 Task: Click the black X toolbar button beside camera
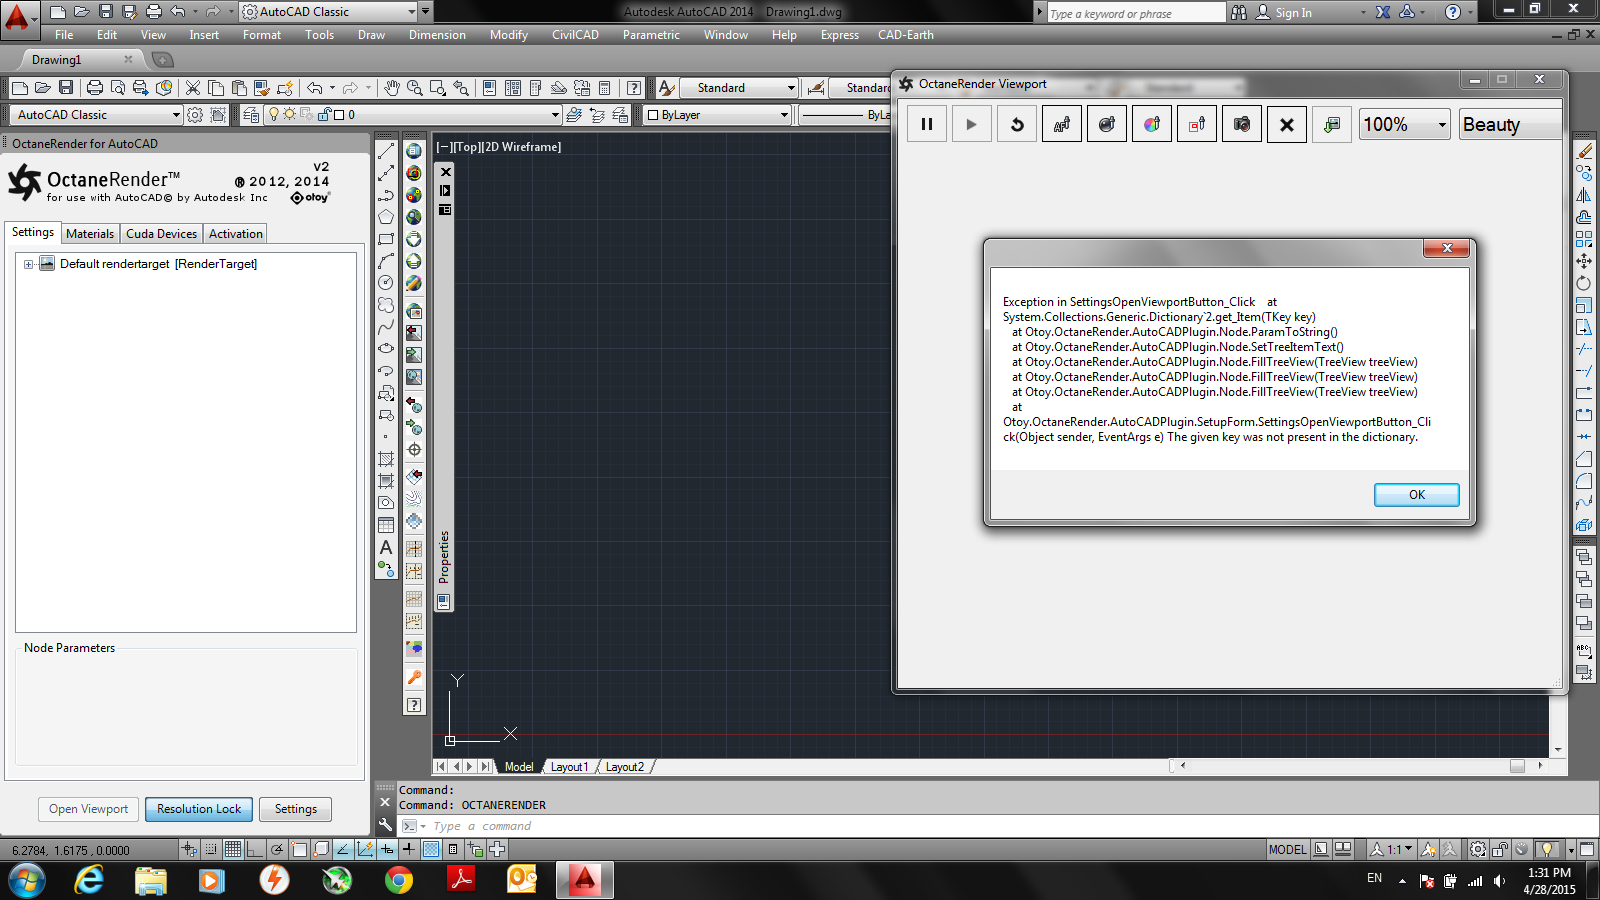[x=1287, y=125]
